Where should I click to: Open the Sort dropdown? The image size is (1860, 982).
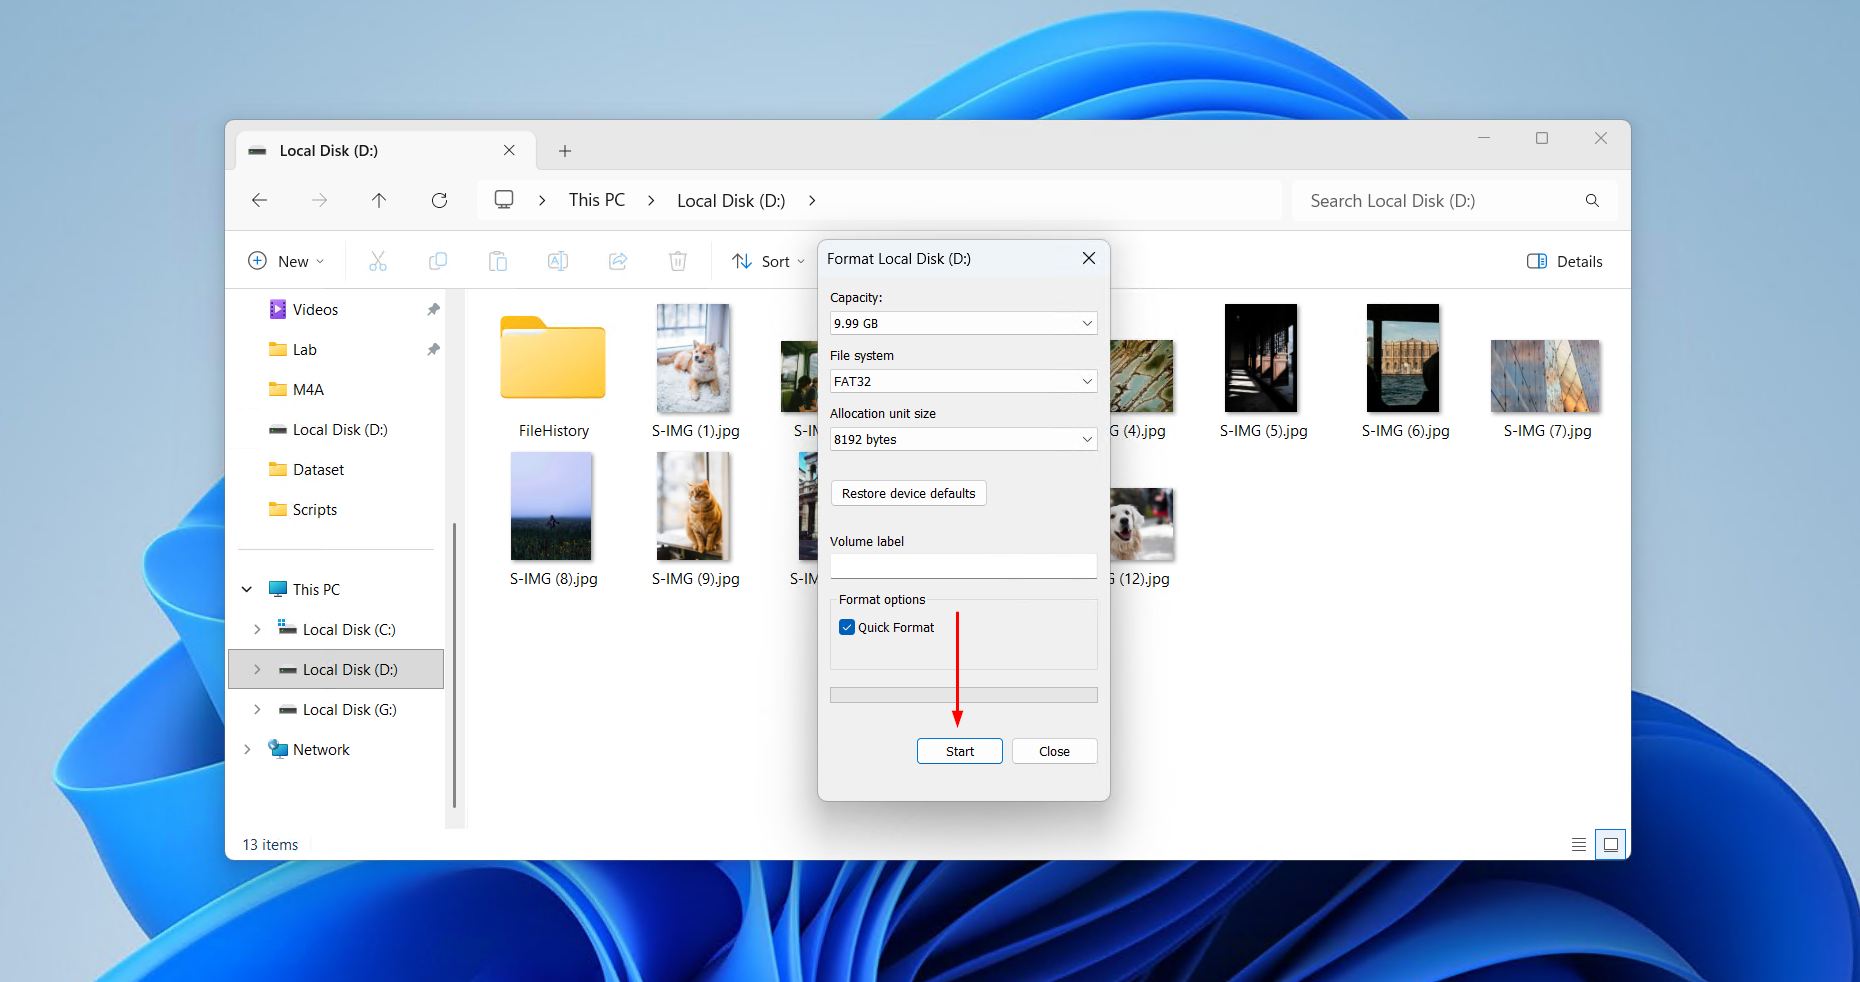click(768, 261)
